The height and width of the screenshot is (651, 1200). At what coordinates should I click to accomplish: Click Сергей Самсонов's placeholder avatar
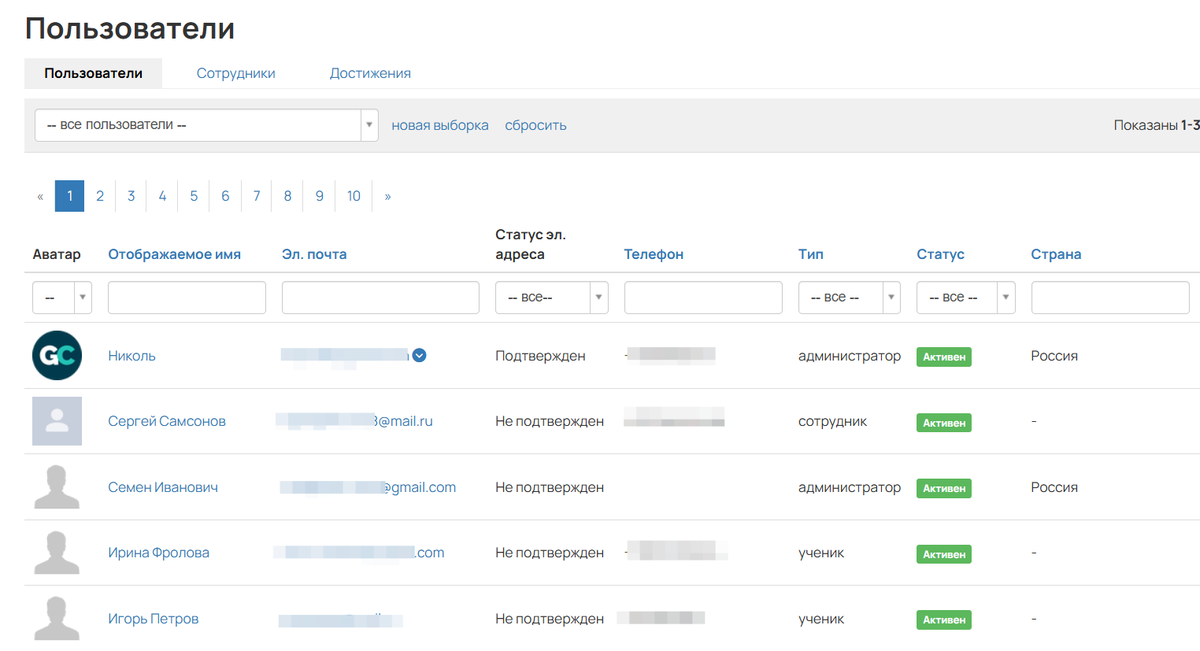57,421
